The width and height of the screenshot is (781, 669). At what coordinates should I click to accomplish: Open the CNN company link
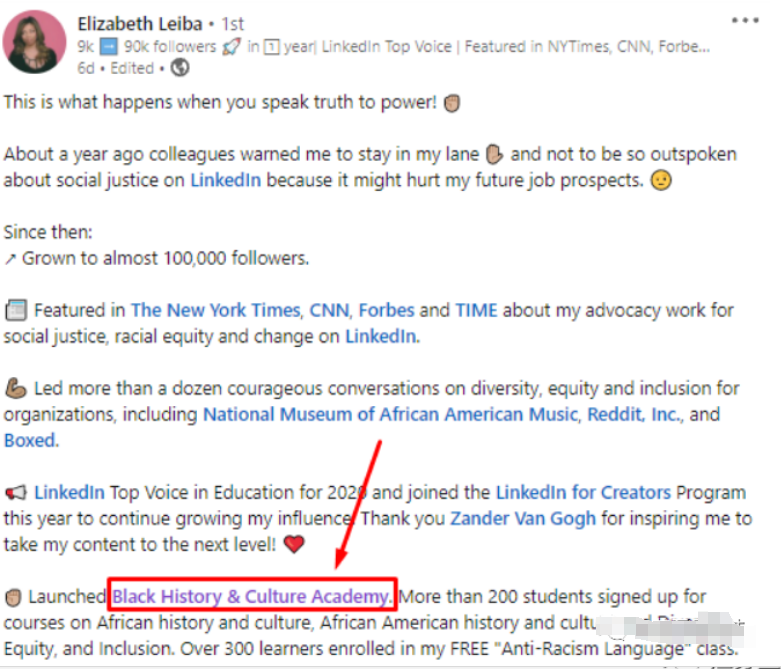[x=329, y=310]
